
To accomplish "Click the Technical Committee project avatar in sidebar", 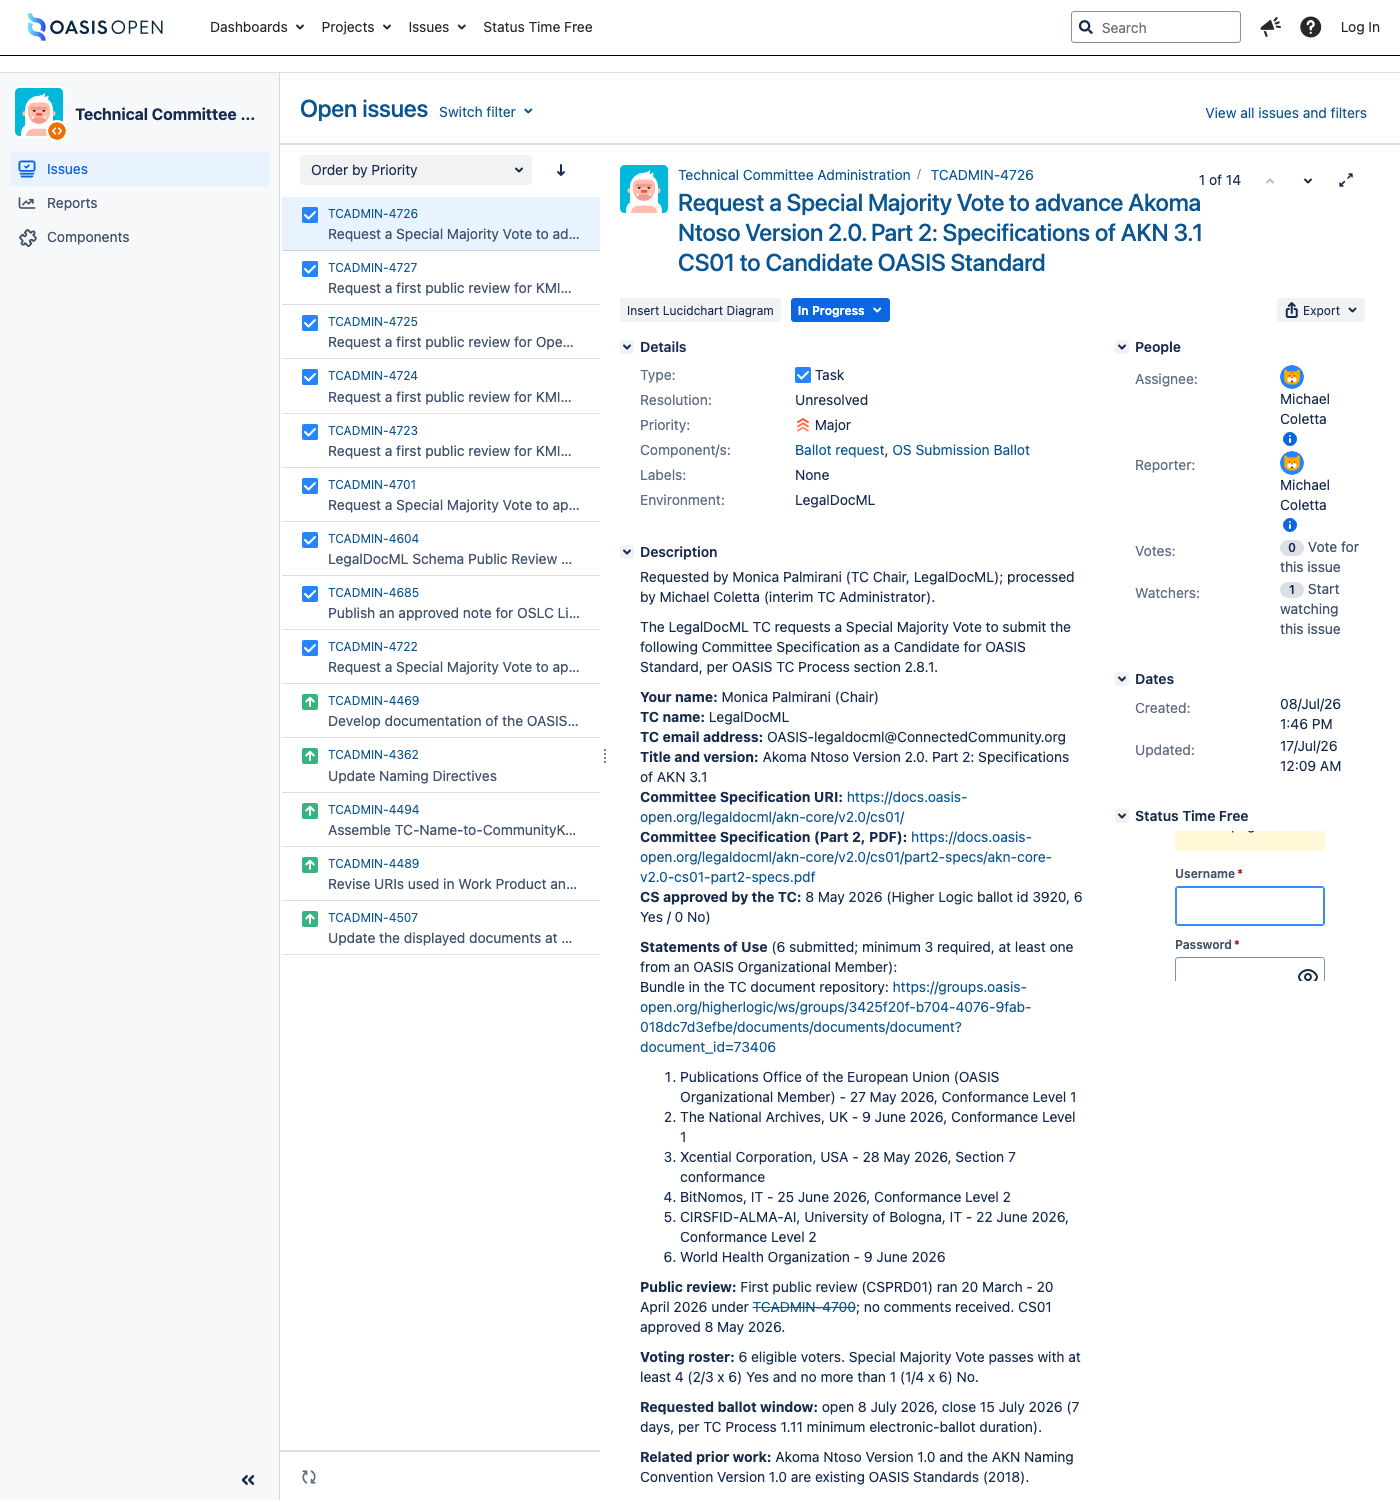I will [39, 112].
